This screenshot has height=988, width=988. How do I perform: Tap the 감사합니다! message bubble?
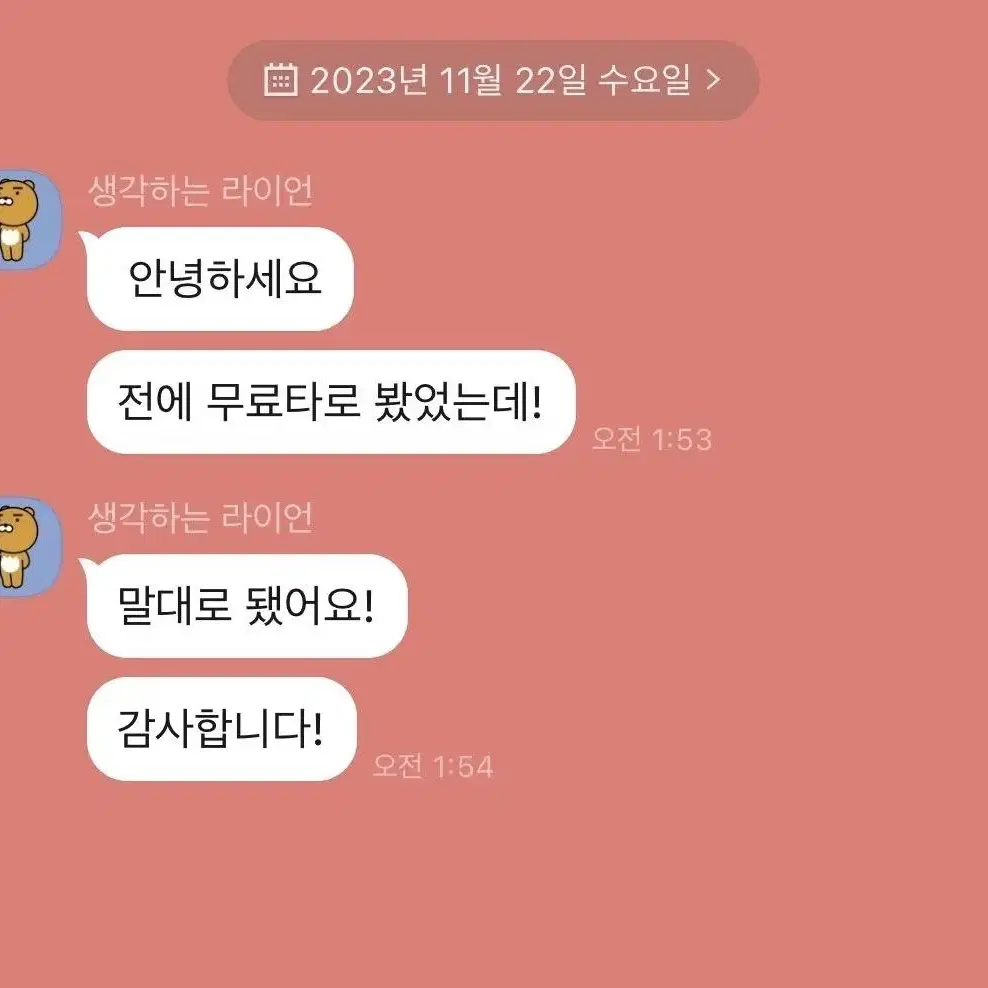(222, 729)
